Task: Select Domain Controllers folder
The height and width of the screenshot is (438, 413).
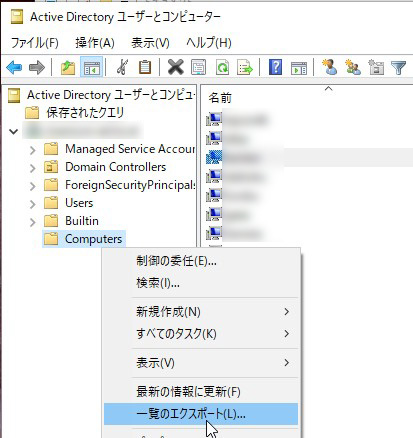Action: click(x=105, y=167)
